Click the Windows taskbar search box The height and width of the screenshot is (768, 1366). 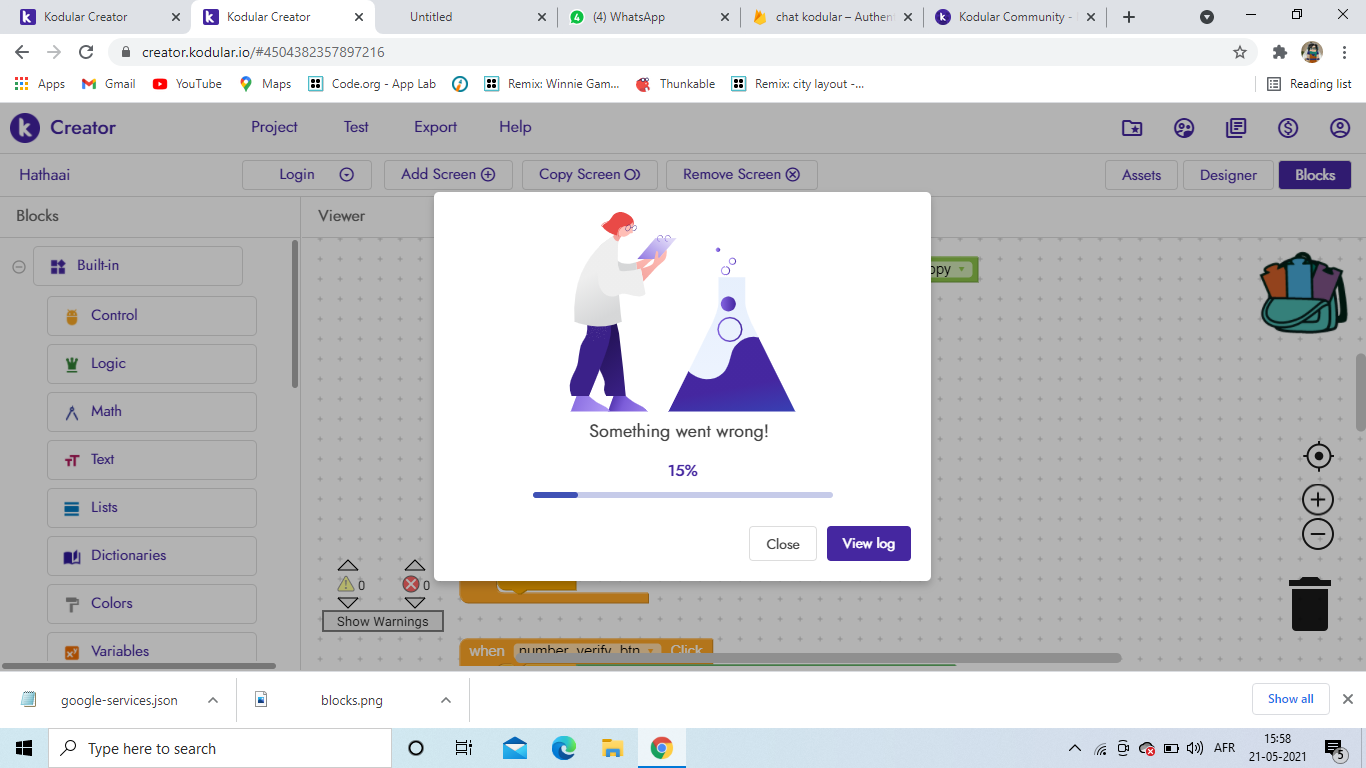220,748
